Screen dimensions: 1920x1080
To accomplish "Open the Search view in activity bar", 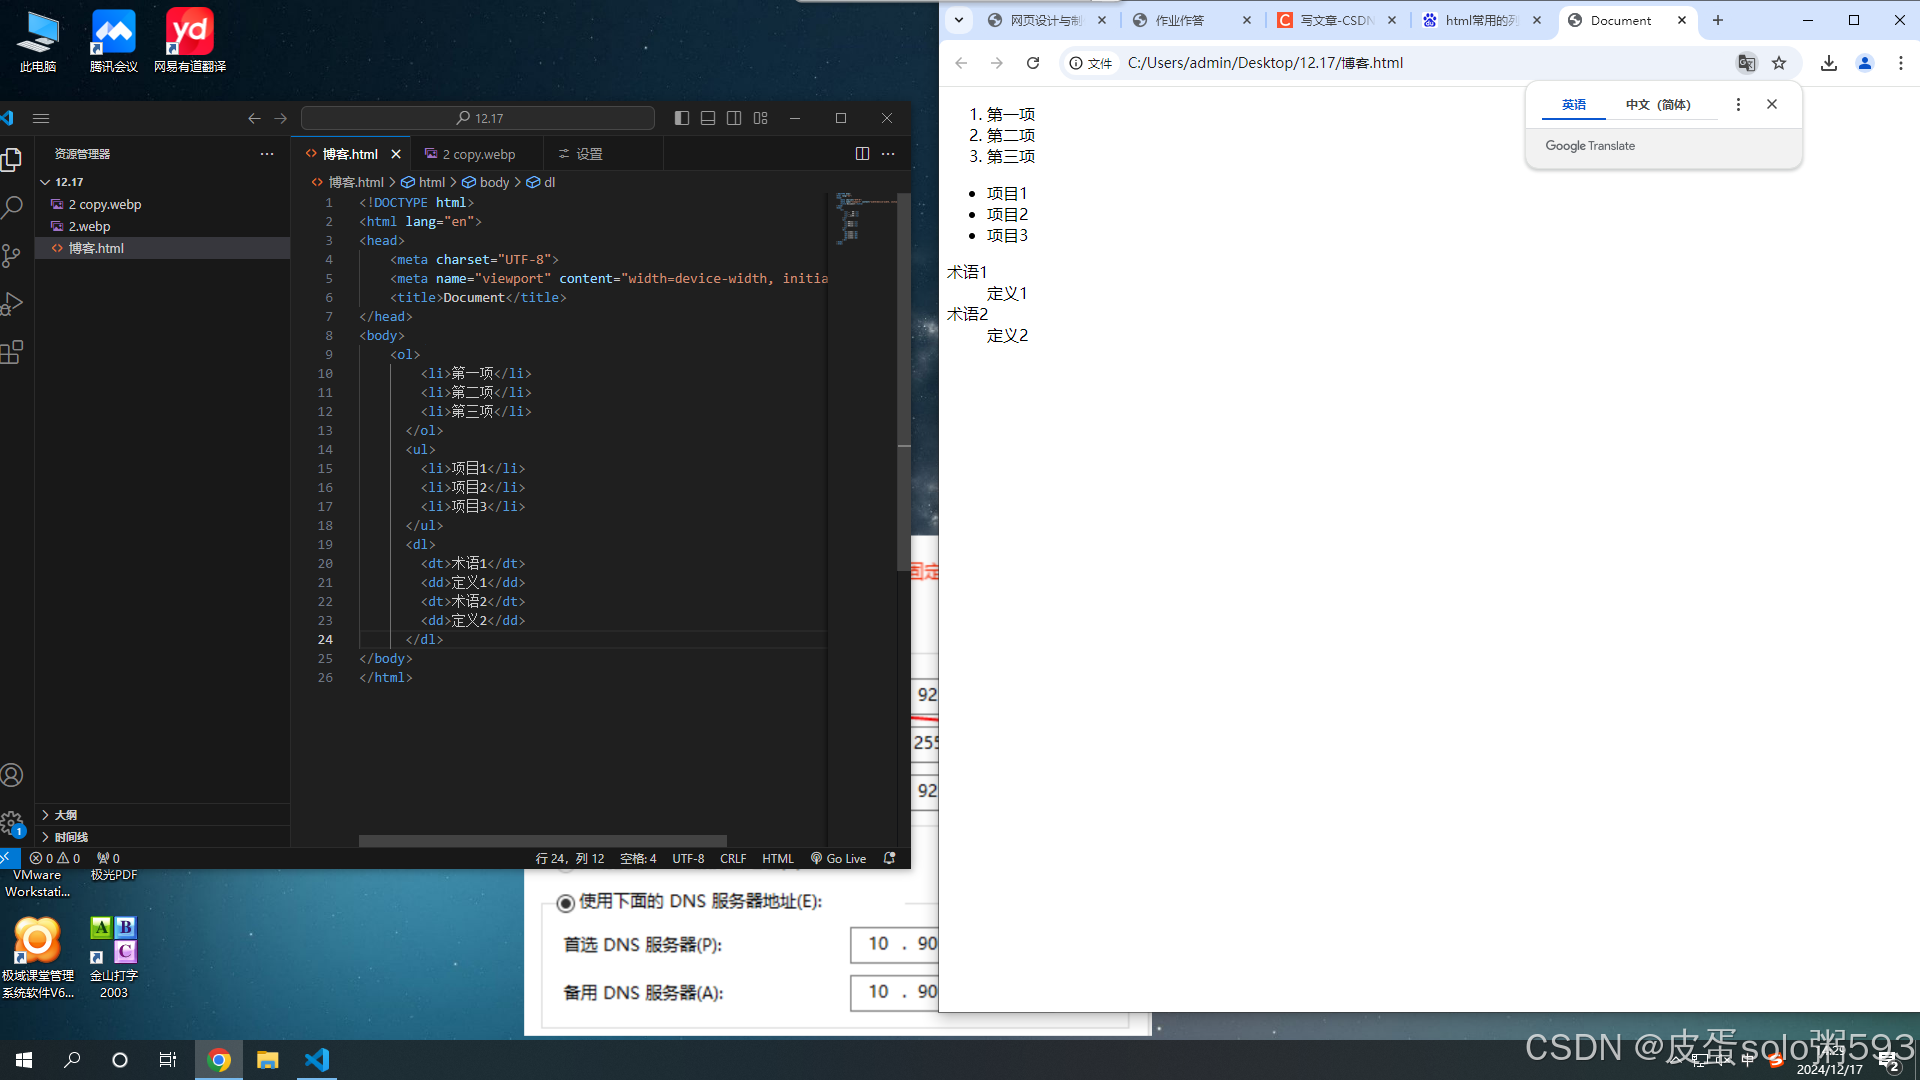I will (12, 208).
